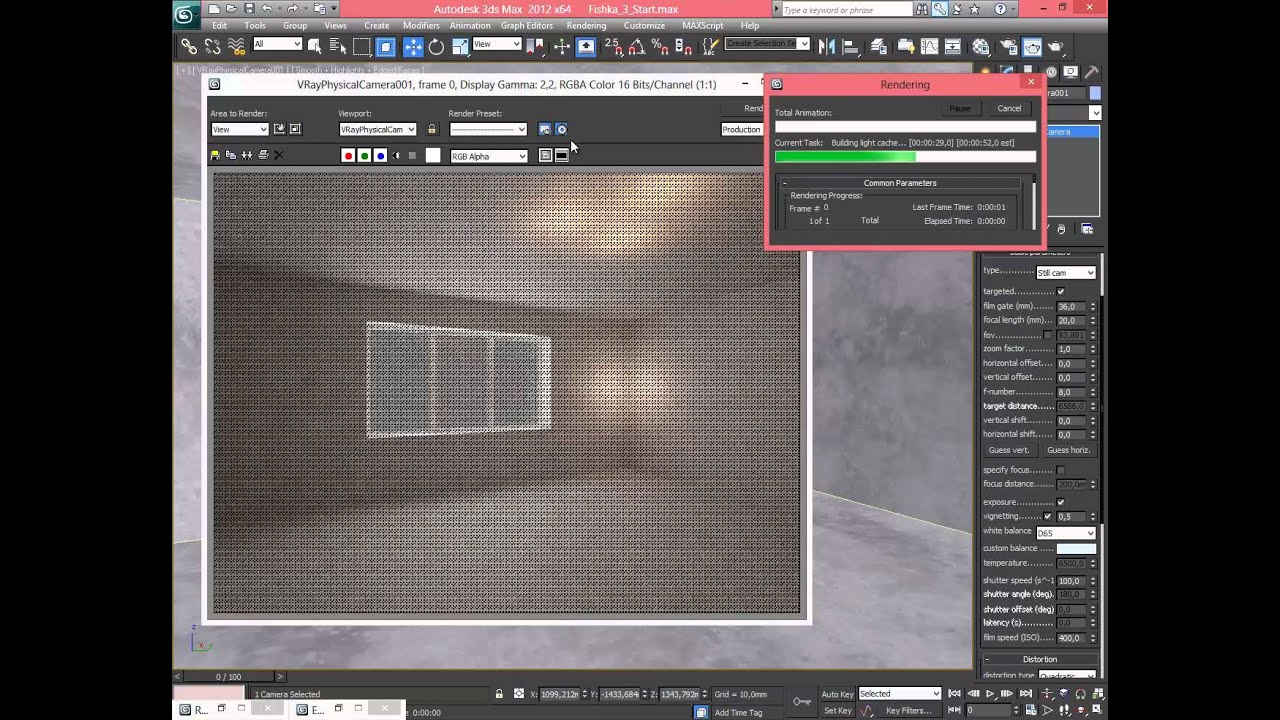Image resolution: width=1280 pixels, height=720 pixels.
Task: Click the Unlink Selection tool
Action: click(212, 46)
